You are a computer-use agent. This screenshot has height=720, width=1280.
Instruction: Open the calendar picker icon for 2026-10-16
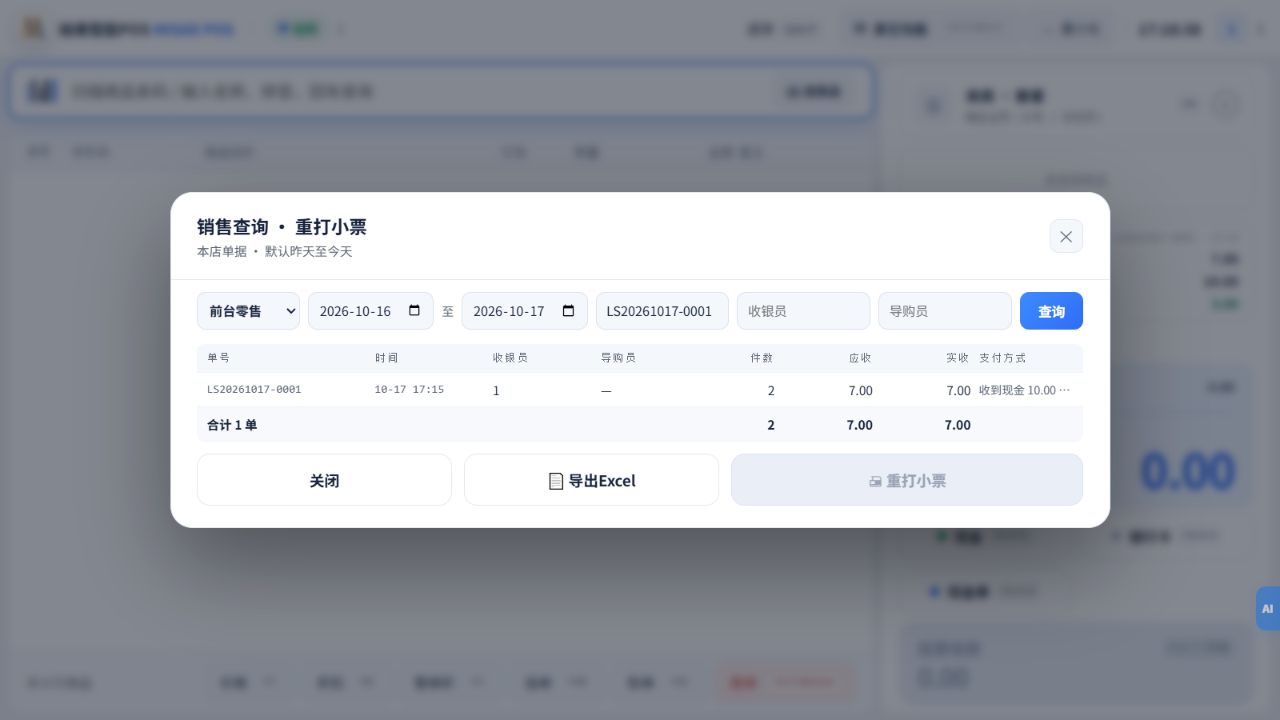point(415,311)
